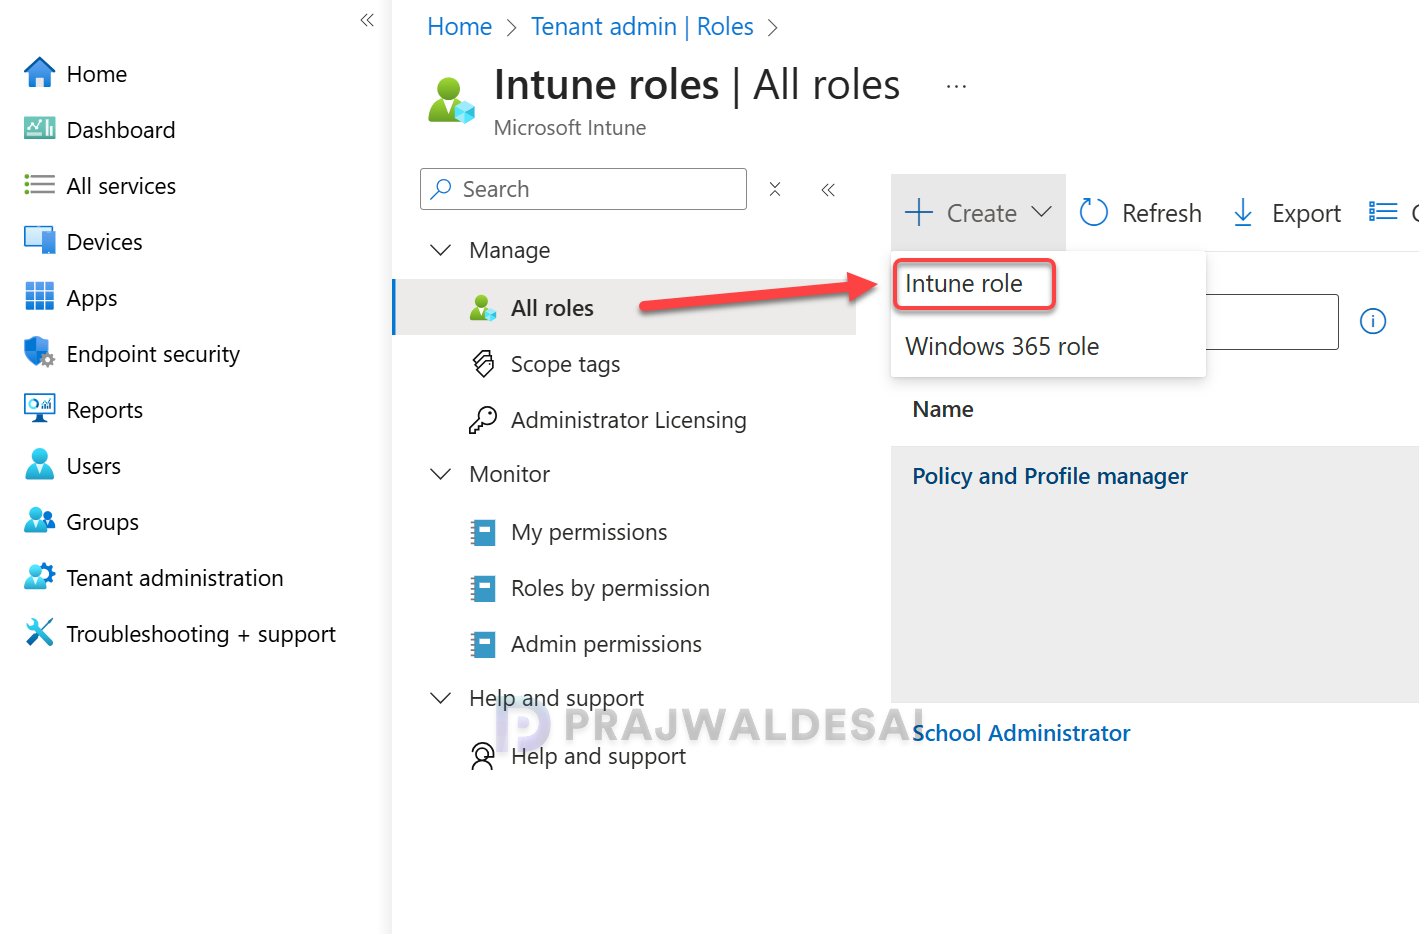Choose Windows 365 role option
Viewport: 1419px width, 934px height.
(x=1002, y=346)
